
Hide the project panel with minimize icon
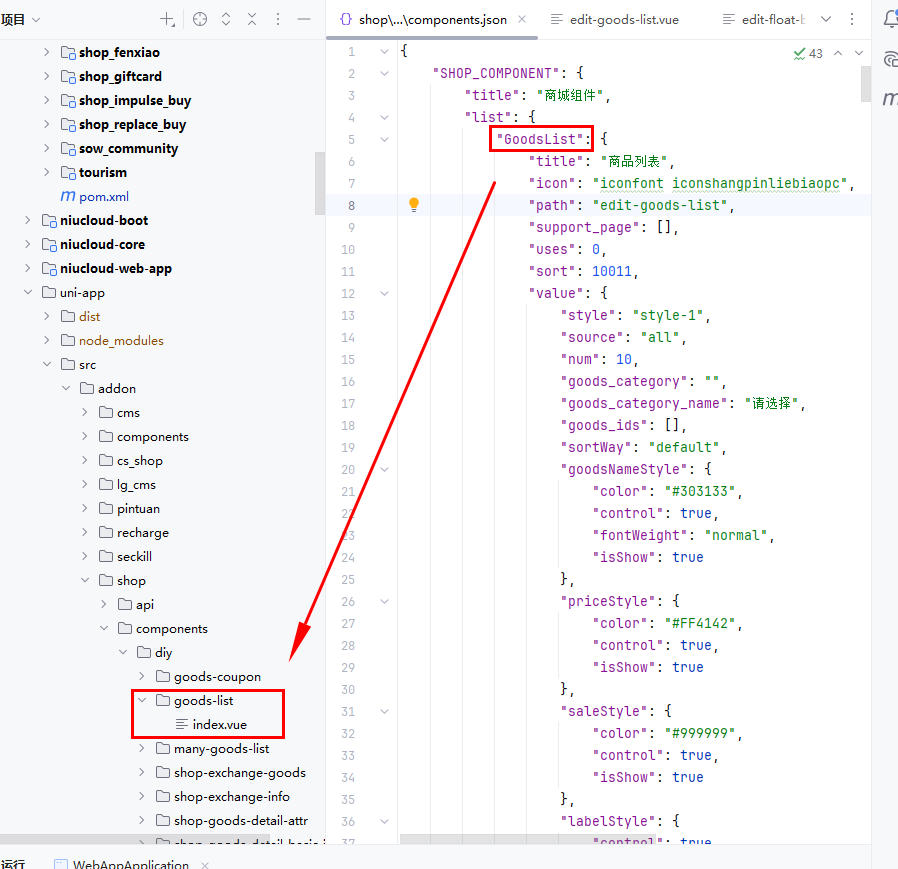pyautogui.click(x=304, y=20)
